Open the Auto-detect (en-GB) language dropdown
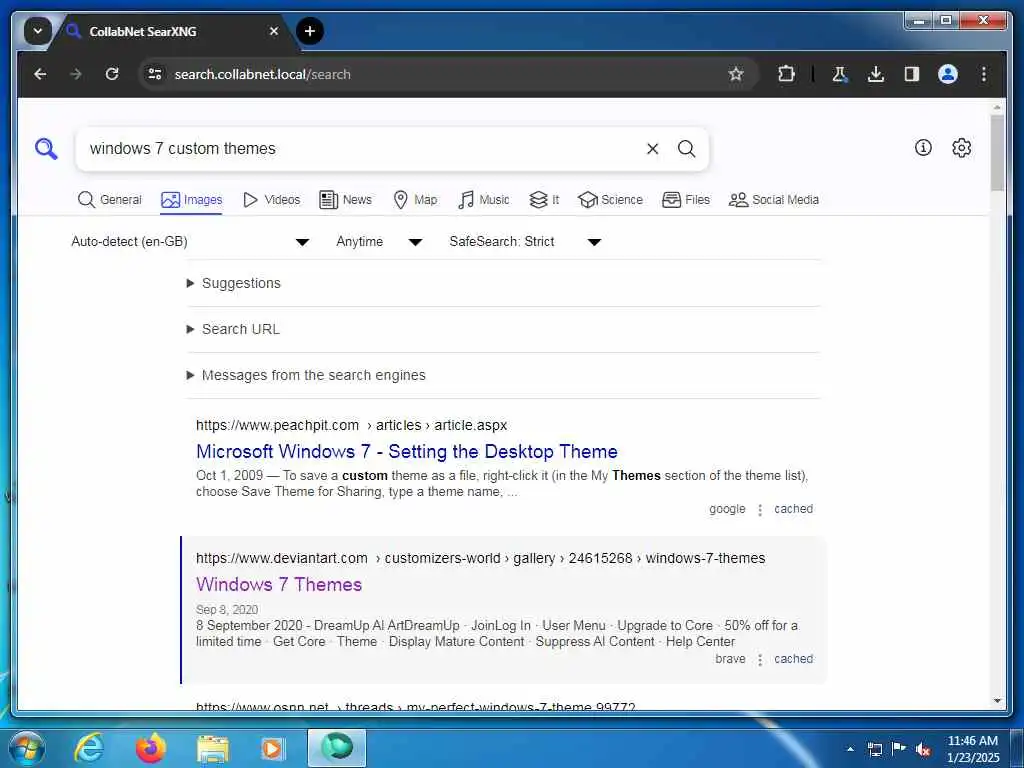 tap(189, 242)
